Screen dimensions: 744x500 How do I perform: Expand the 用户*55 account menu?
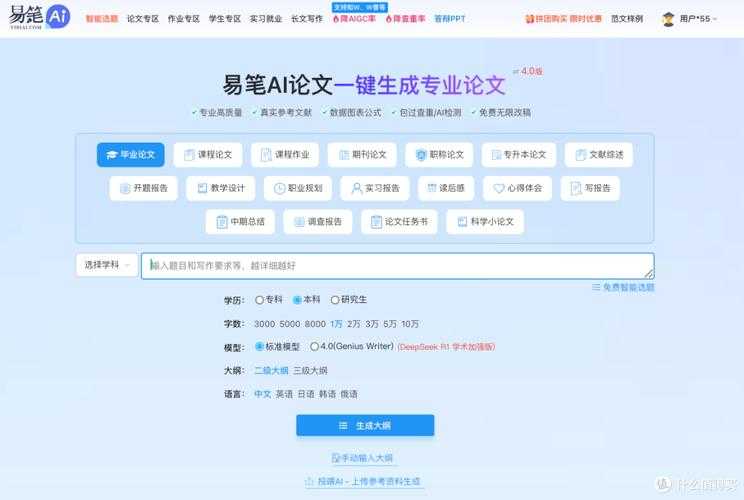pyautogui.click(x=698, y=19)
